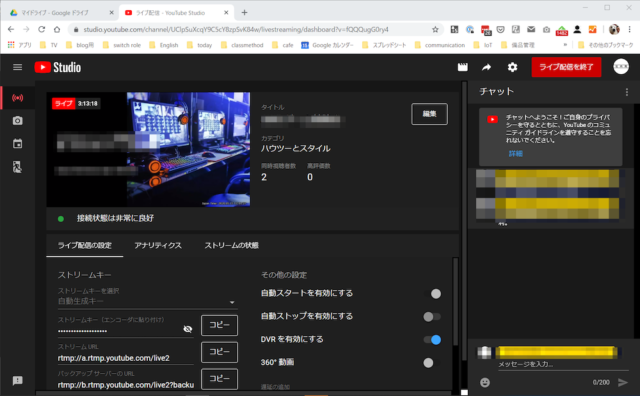The height and width of the screenshot is (396, 640).
Task: Send feedback via bottom-left sidebar icon
Action: [18, 380]
